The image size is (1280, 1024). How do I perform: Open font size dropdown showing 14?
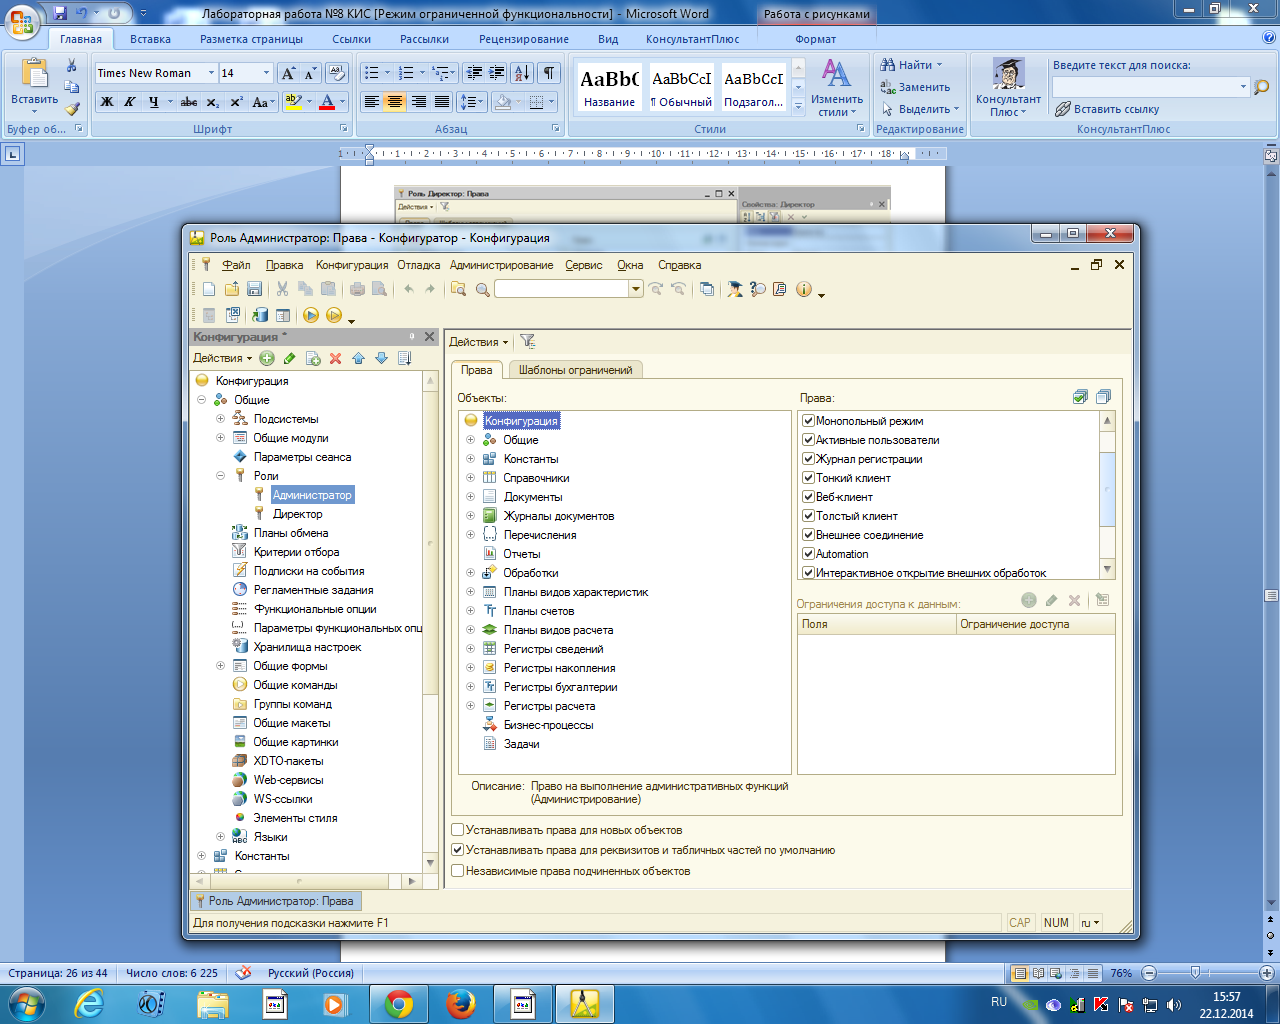point(266,73)
